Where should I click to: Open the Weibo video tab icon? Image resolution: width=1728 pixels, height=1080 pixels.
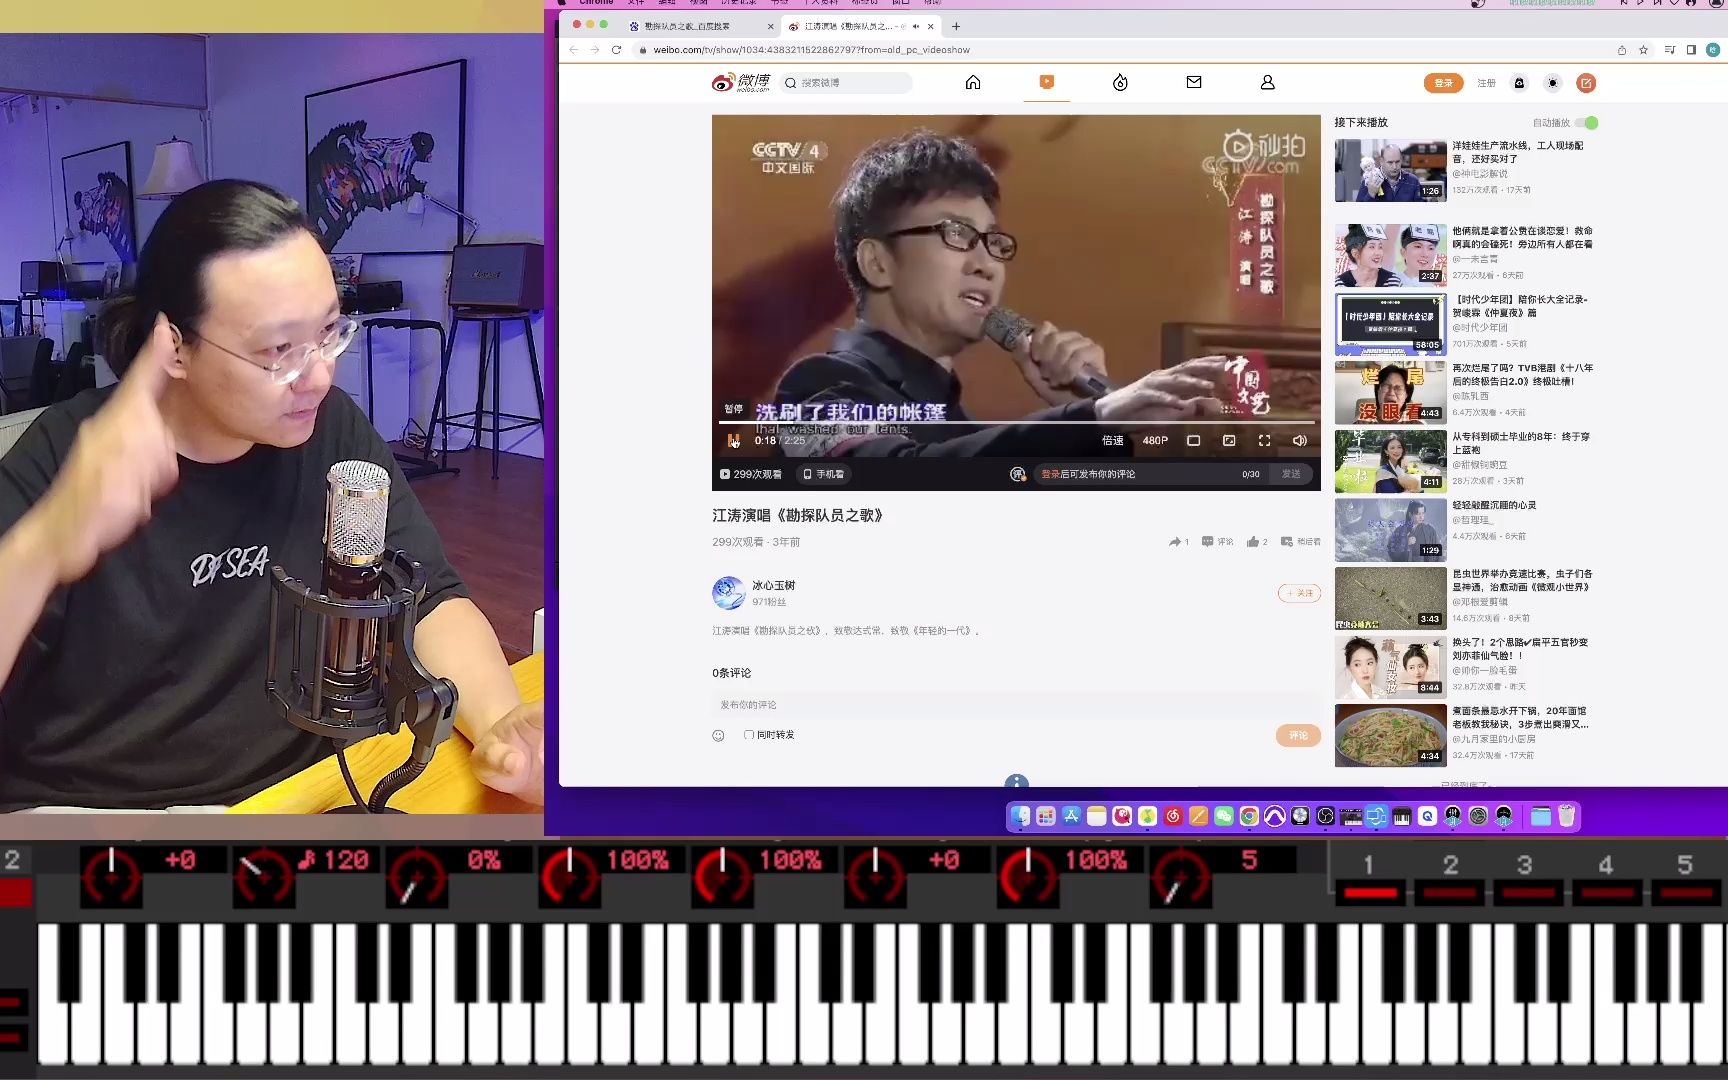(1047, 82)
